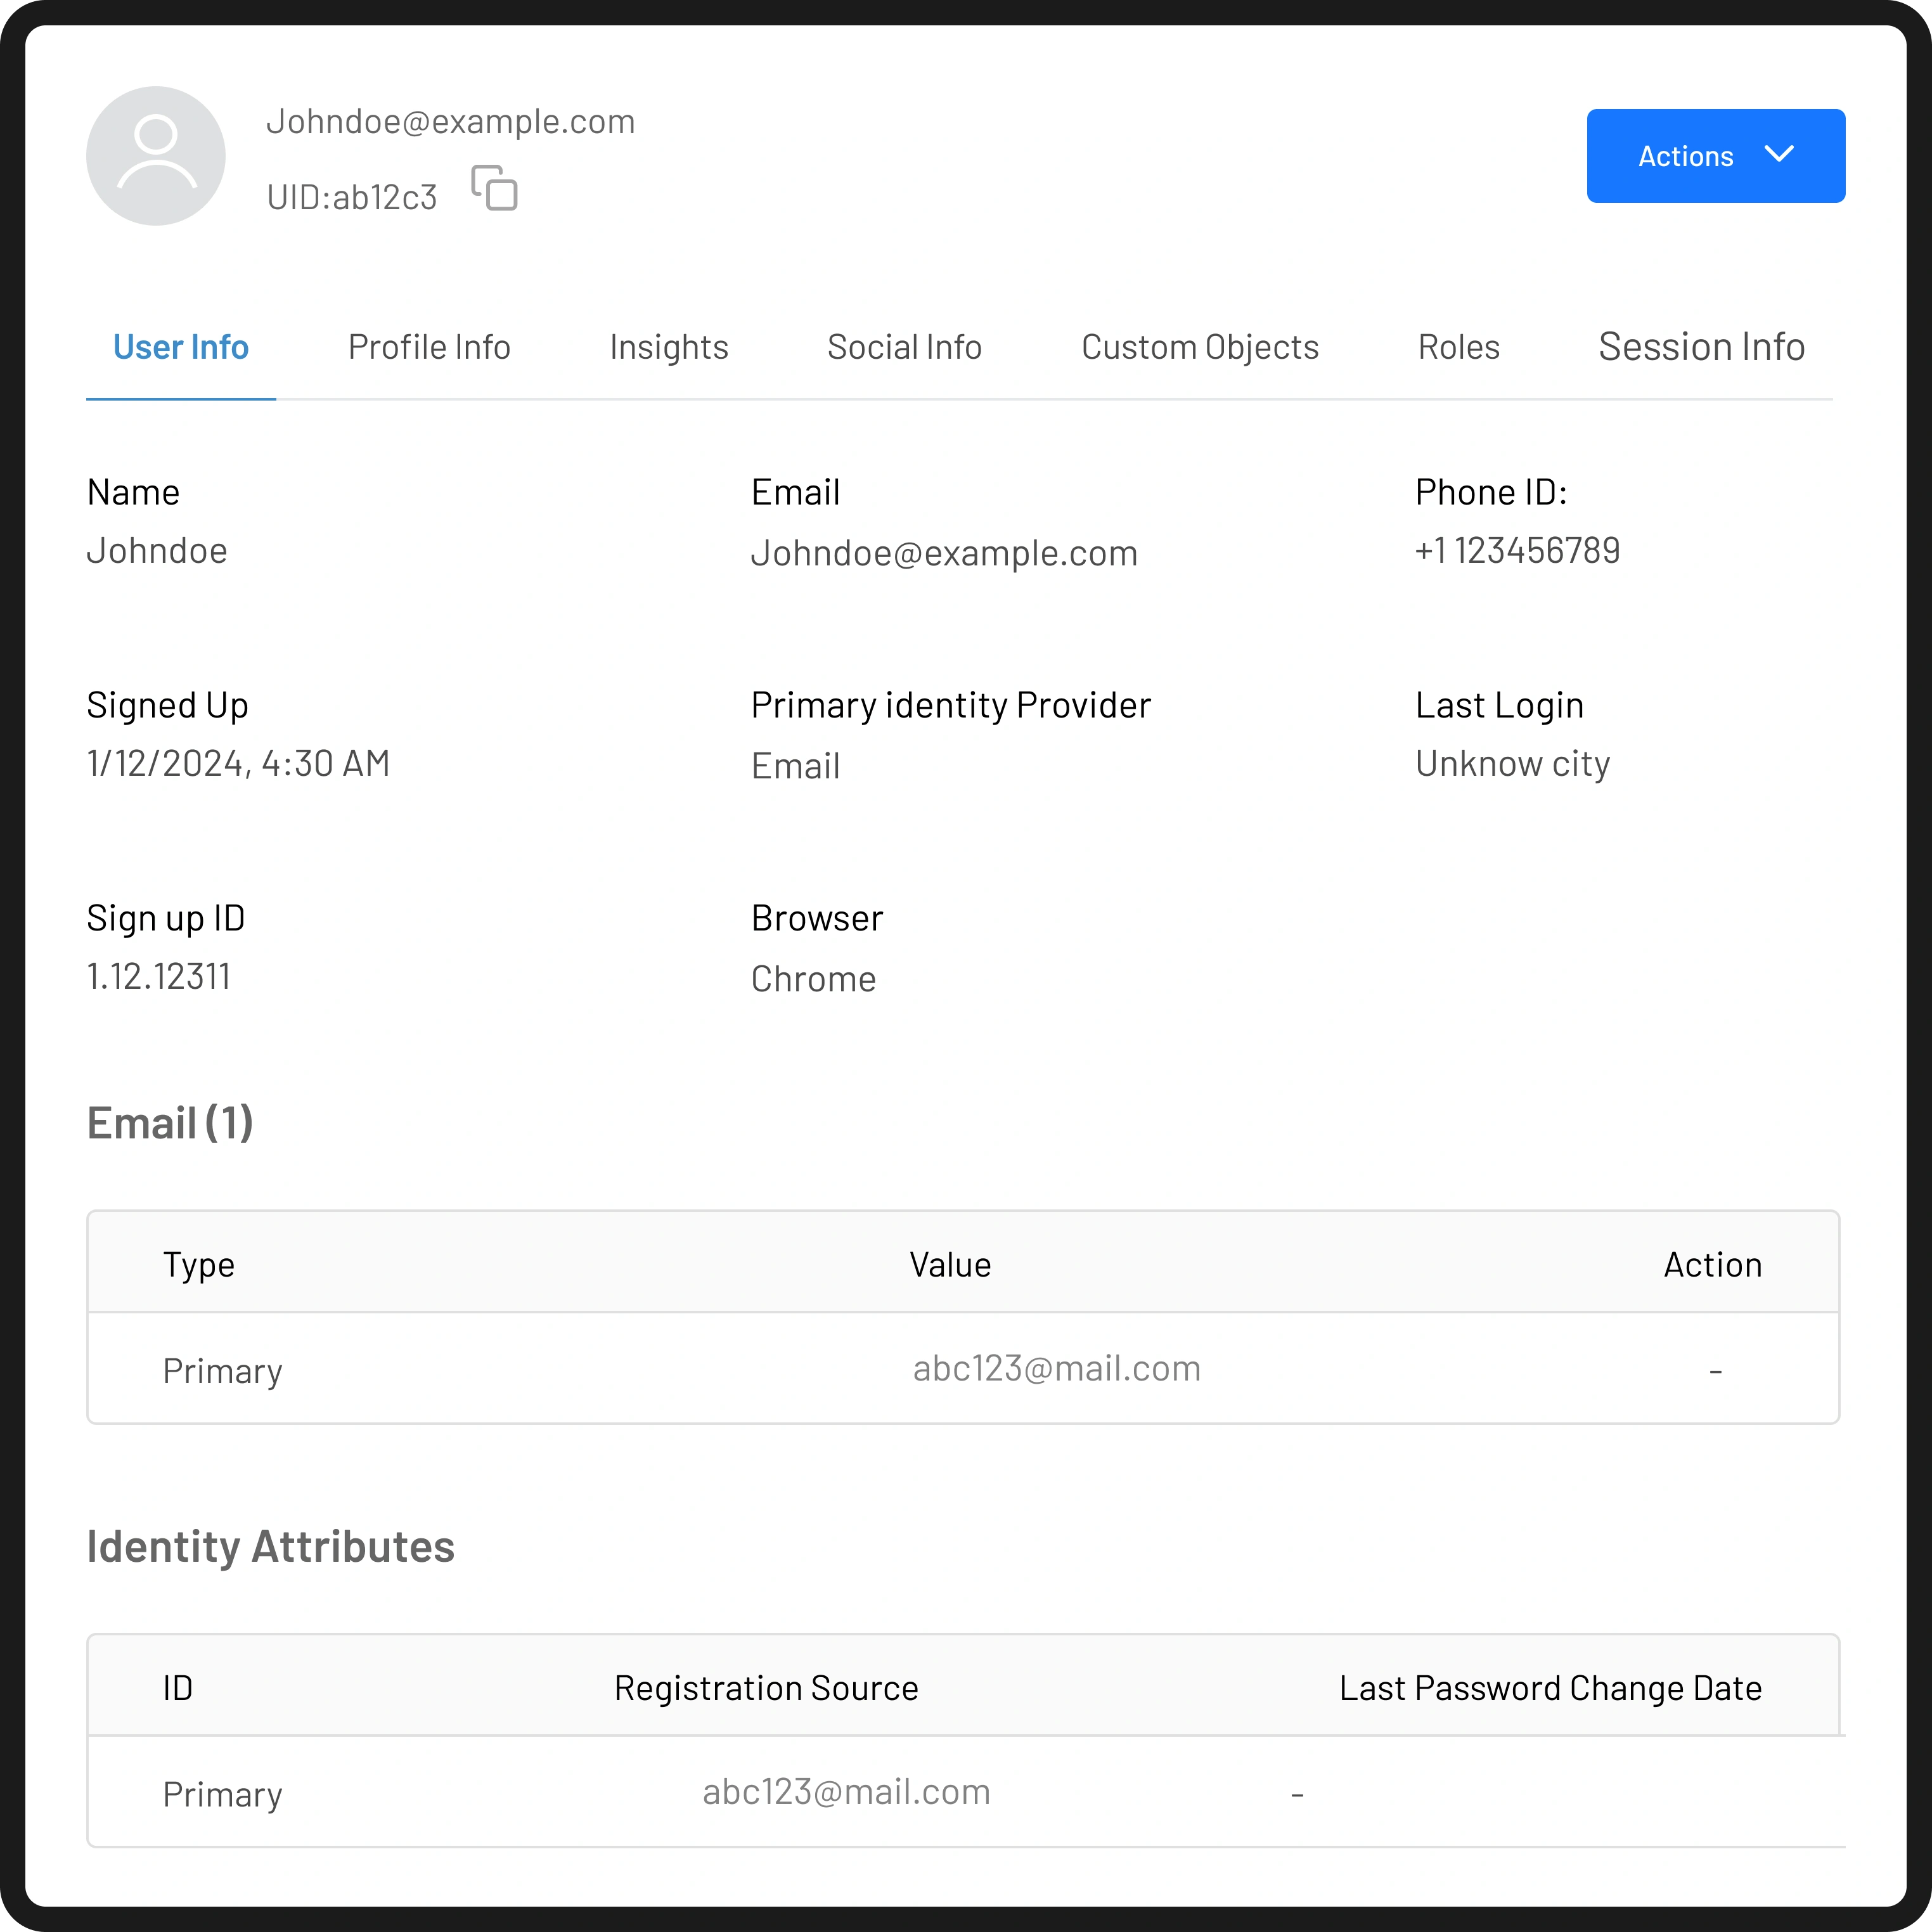This screenshot has height=1932, width=1932.
Task: Switch to the User Info tab
Action: click(181, 347)
